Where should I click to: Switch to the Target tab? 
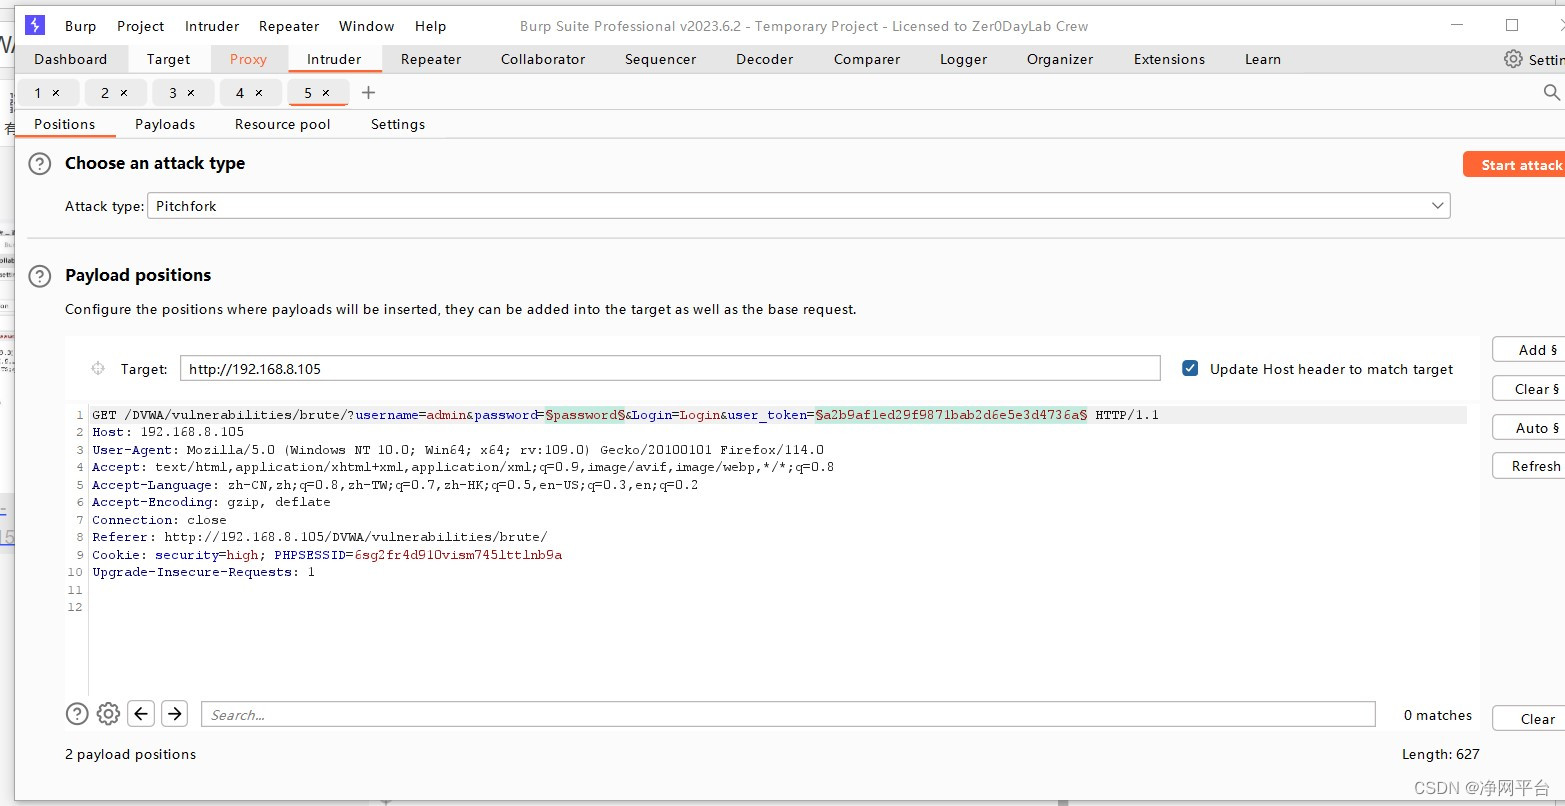tap(168, 59)
